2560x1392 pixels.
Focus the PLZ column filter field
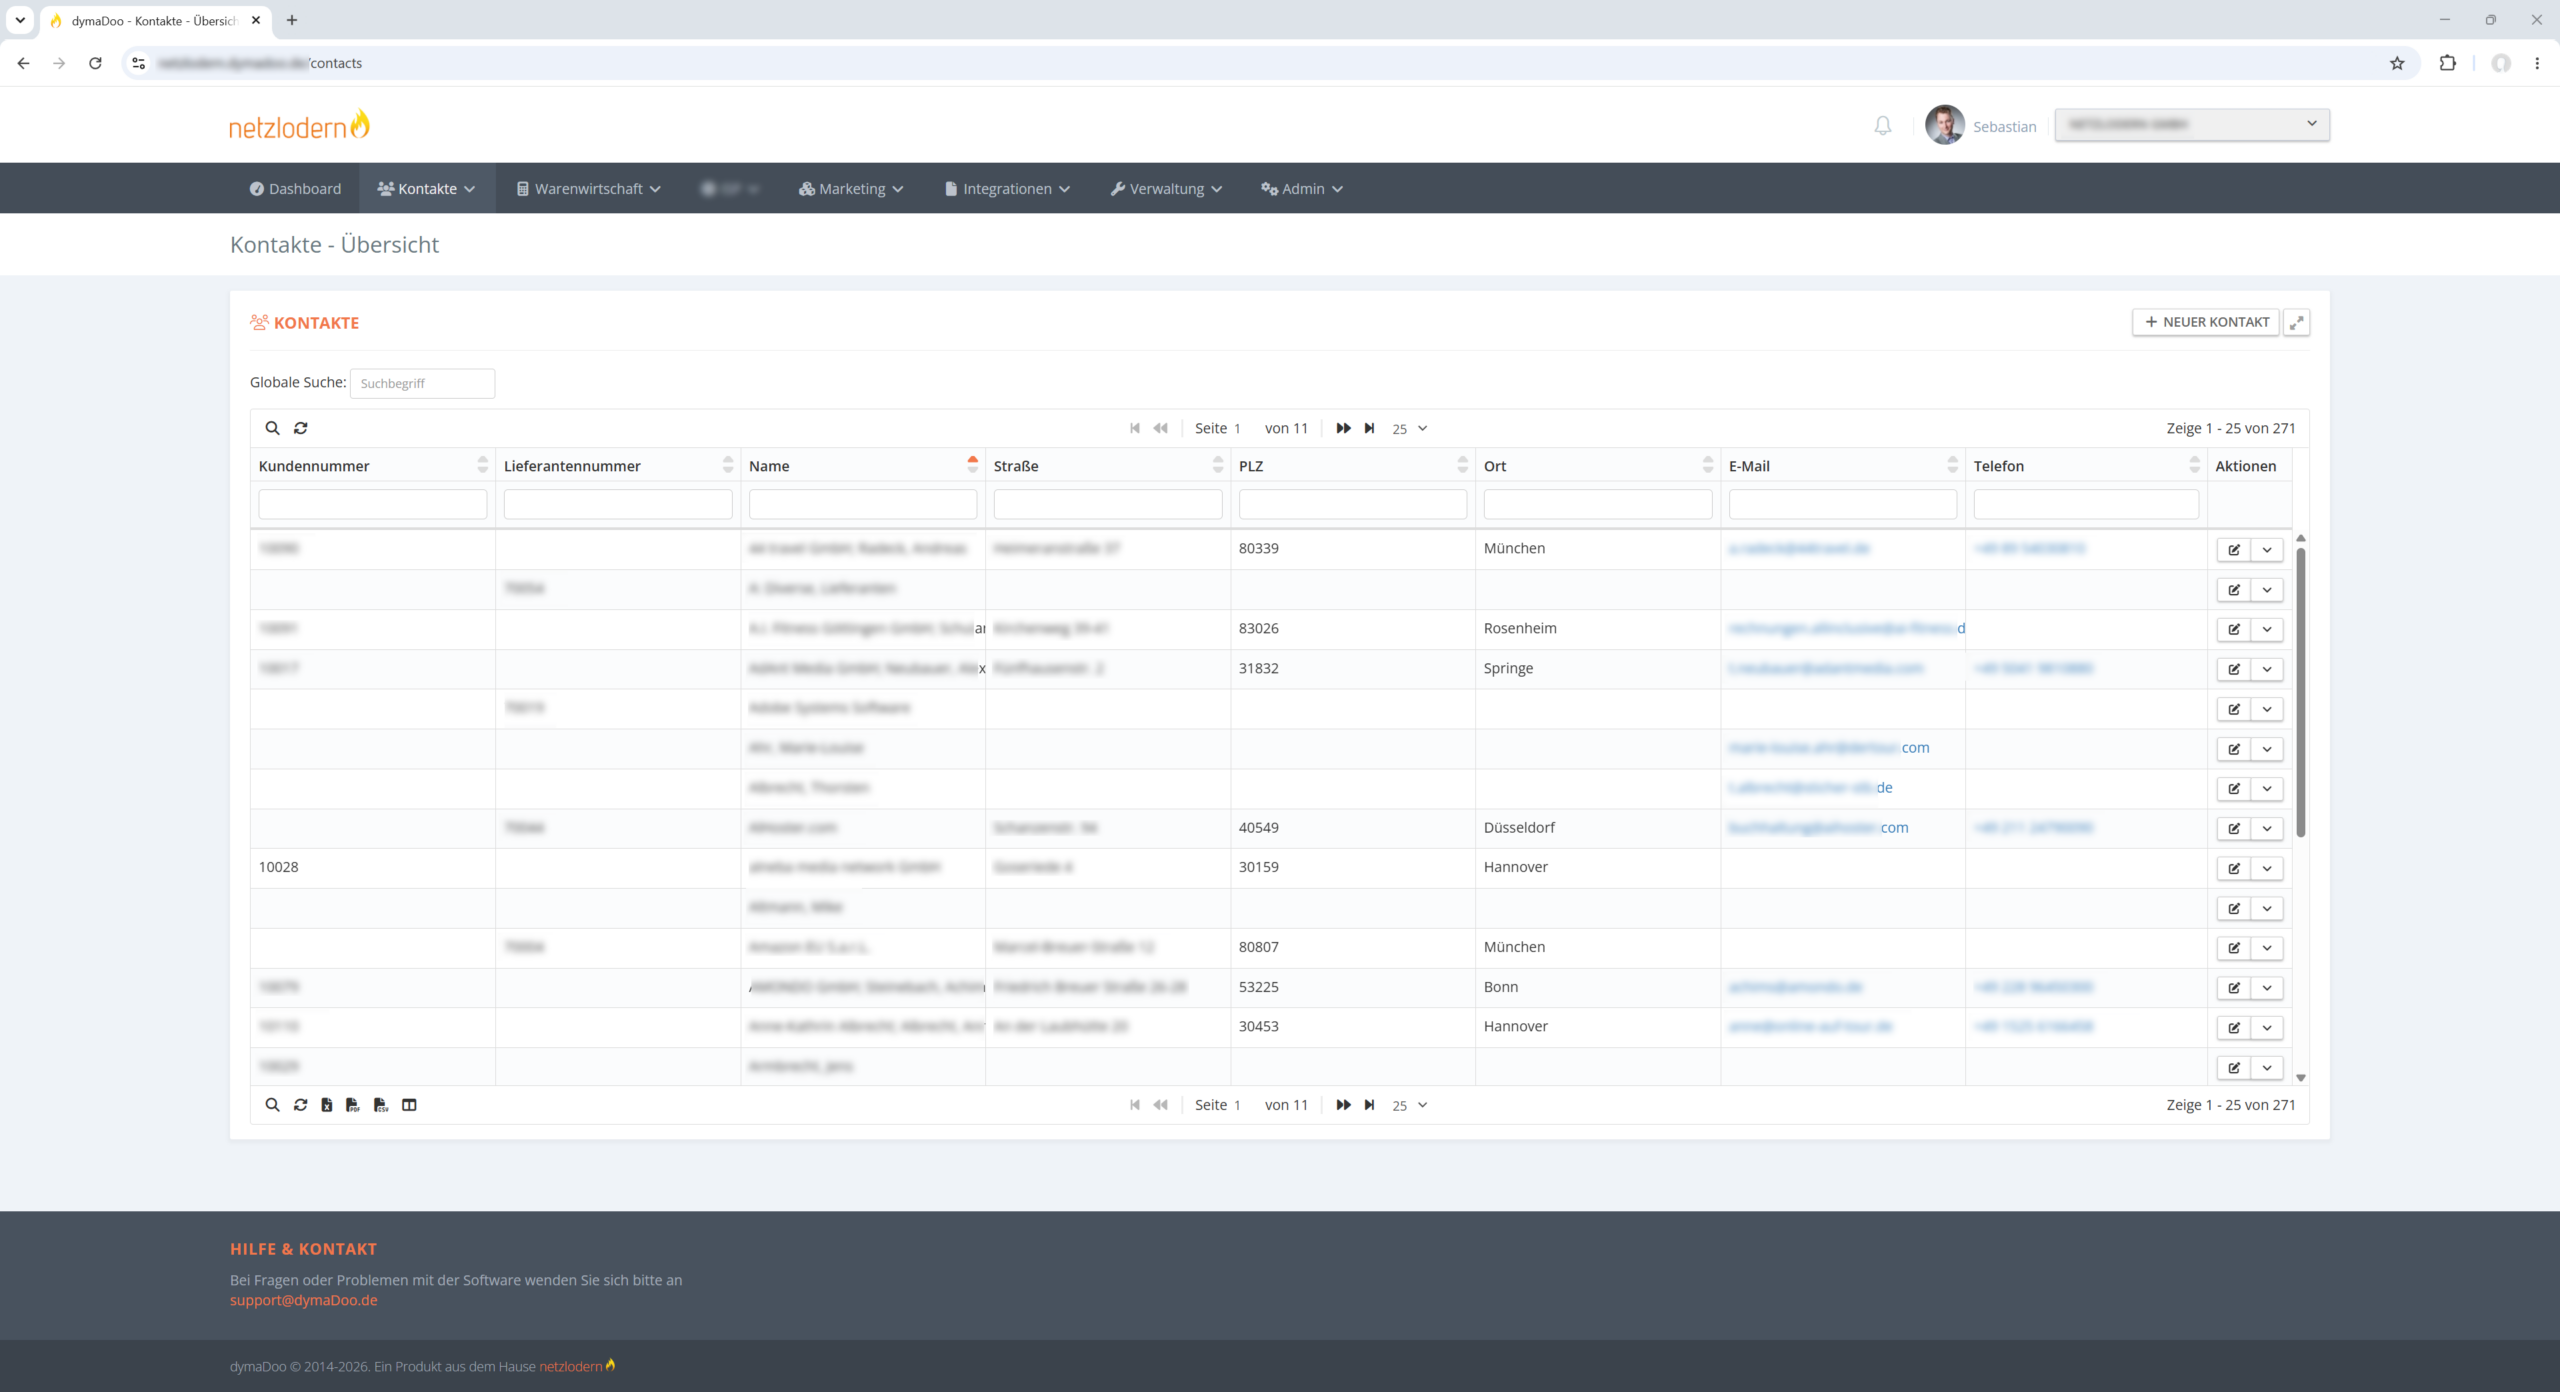(1352, 504)
